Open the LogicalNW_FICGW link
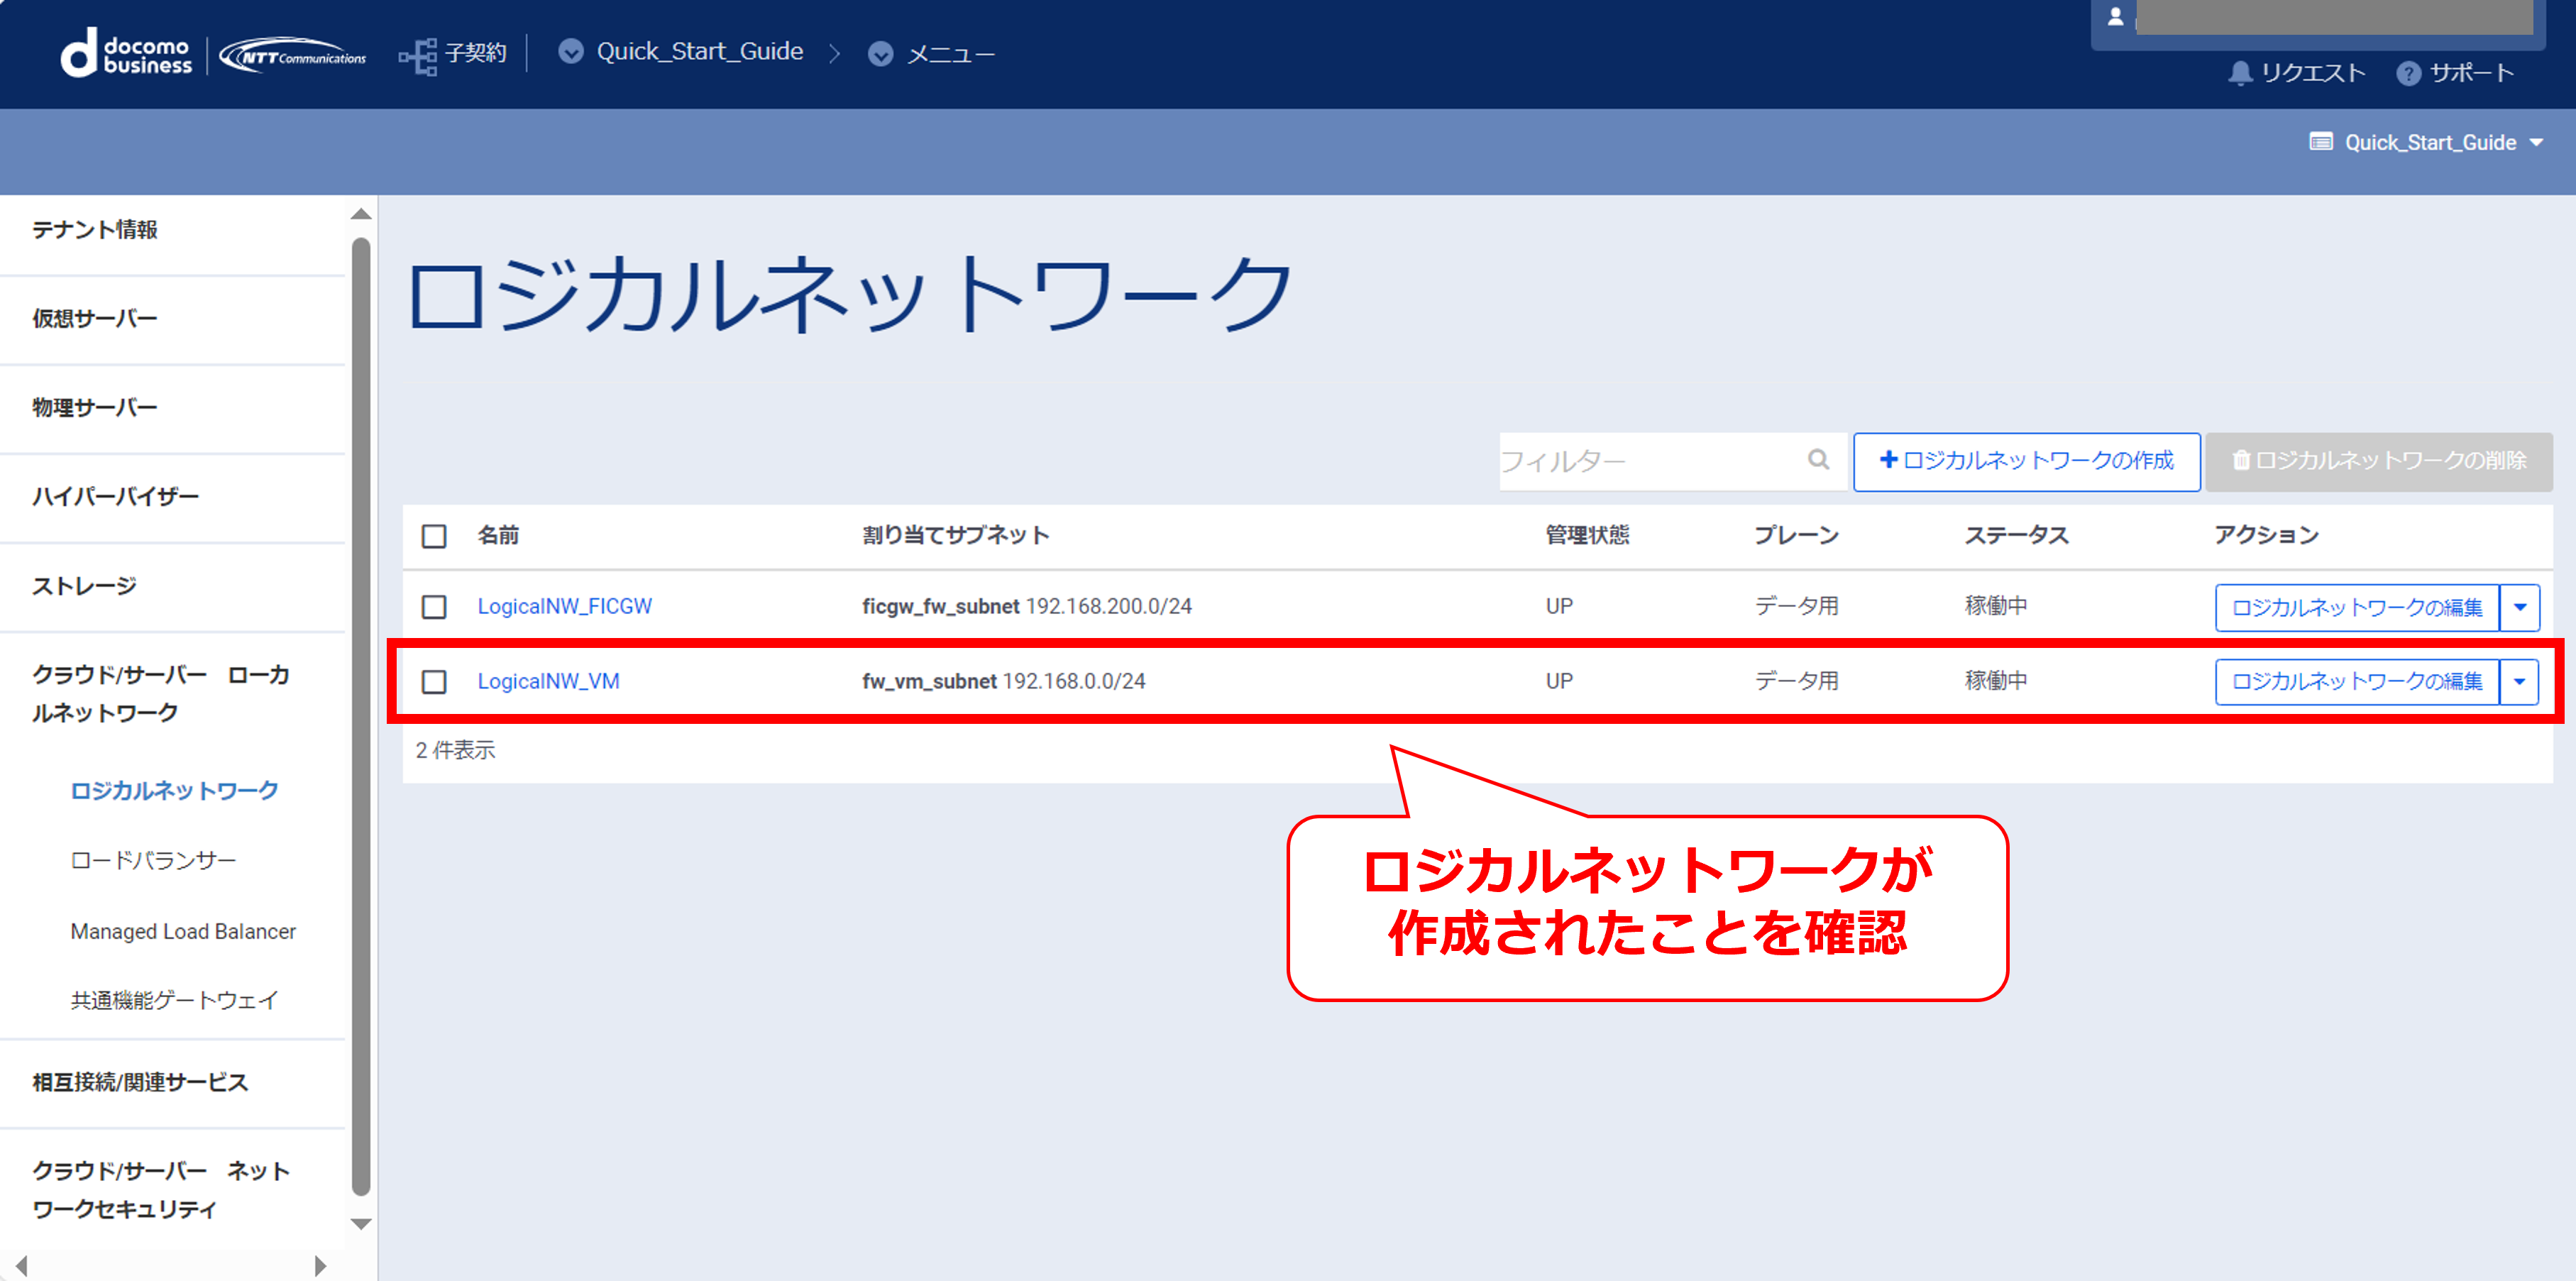The width and height of the screenshot is (2576, 1281). (x=564, y=606)
